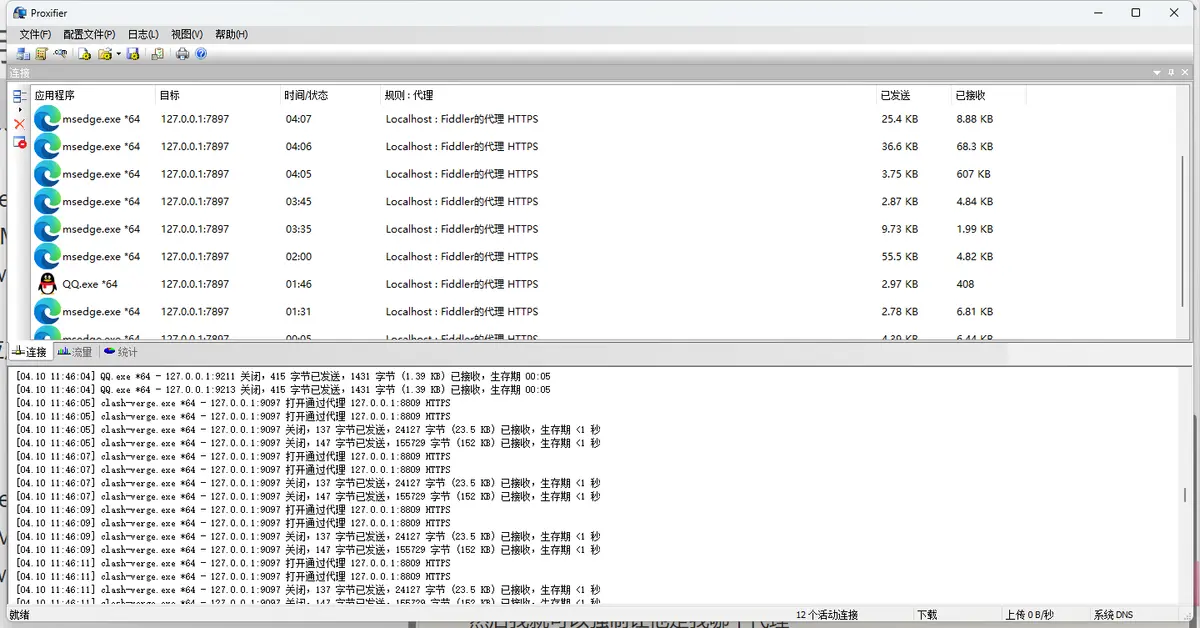Toggle the pin on the 连接 panel
The height and width of the screenshot is (628, 1200).
pos(1171,73)
